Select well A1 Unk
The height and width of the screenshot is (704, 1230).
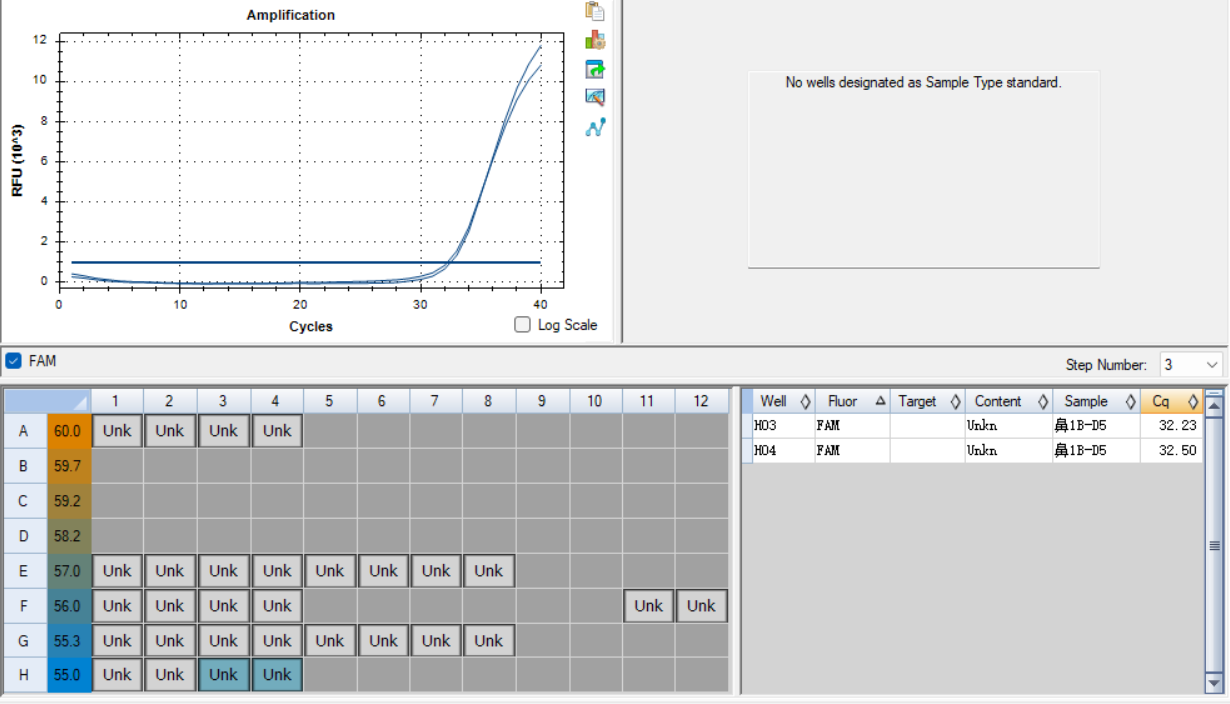(117, 431)
